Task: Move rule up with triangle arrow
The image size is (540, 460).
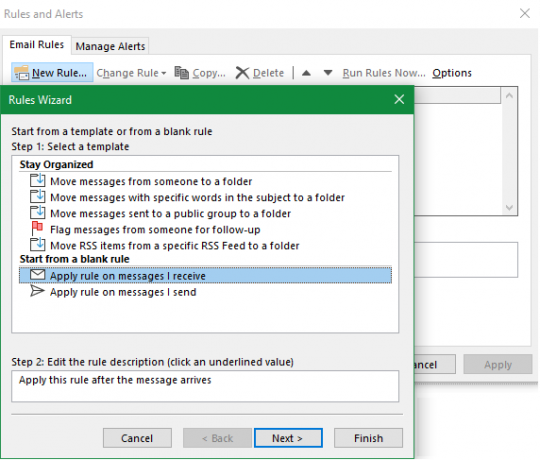Action: (x=306, y=73)
